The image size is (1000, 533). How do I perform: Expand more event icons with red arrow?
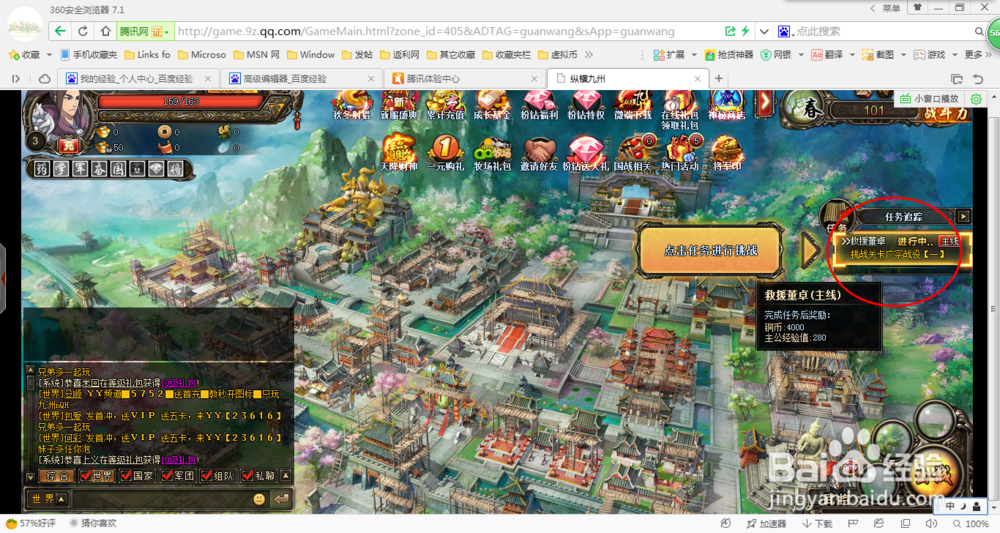point(764,102)
